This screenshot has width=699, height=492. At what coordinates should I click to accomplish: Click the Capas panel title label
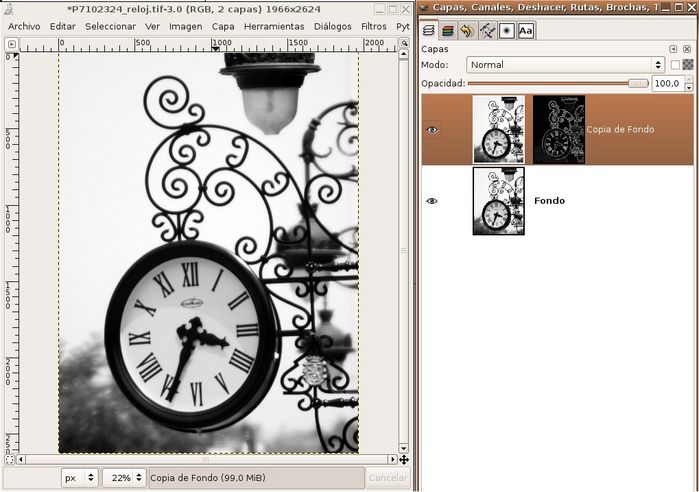[x=435, y=49]
